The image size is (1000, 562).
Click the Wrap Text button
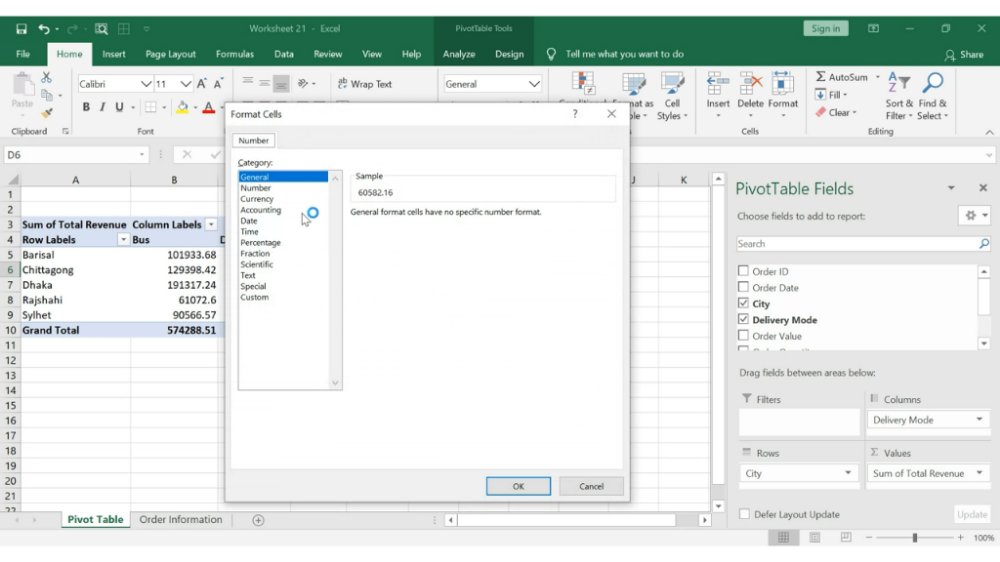(365, 84)
